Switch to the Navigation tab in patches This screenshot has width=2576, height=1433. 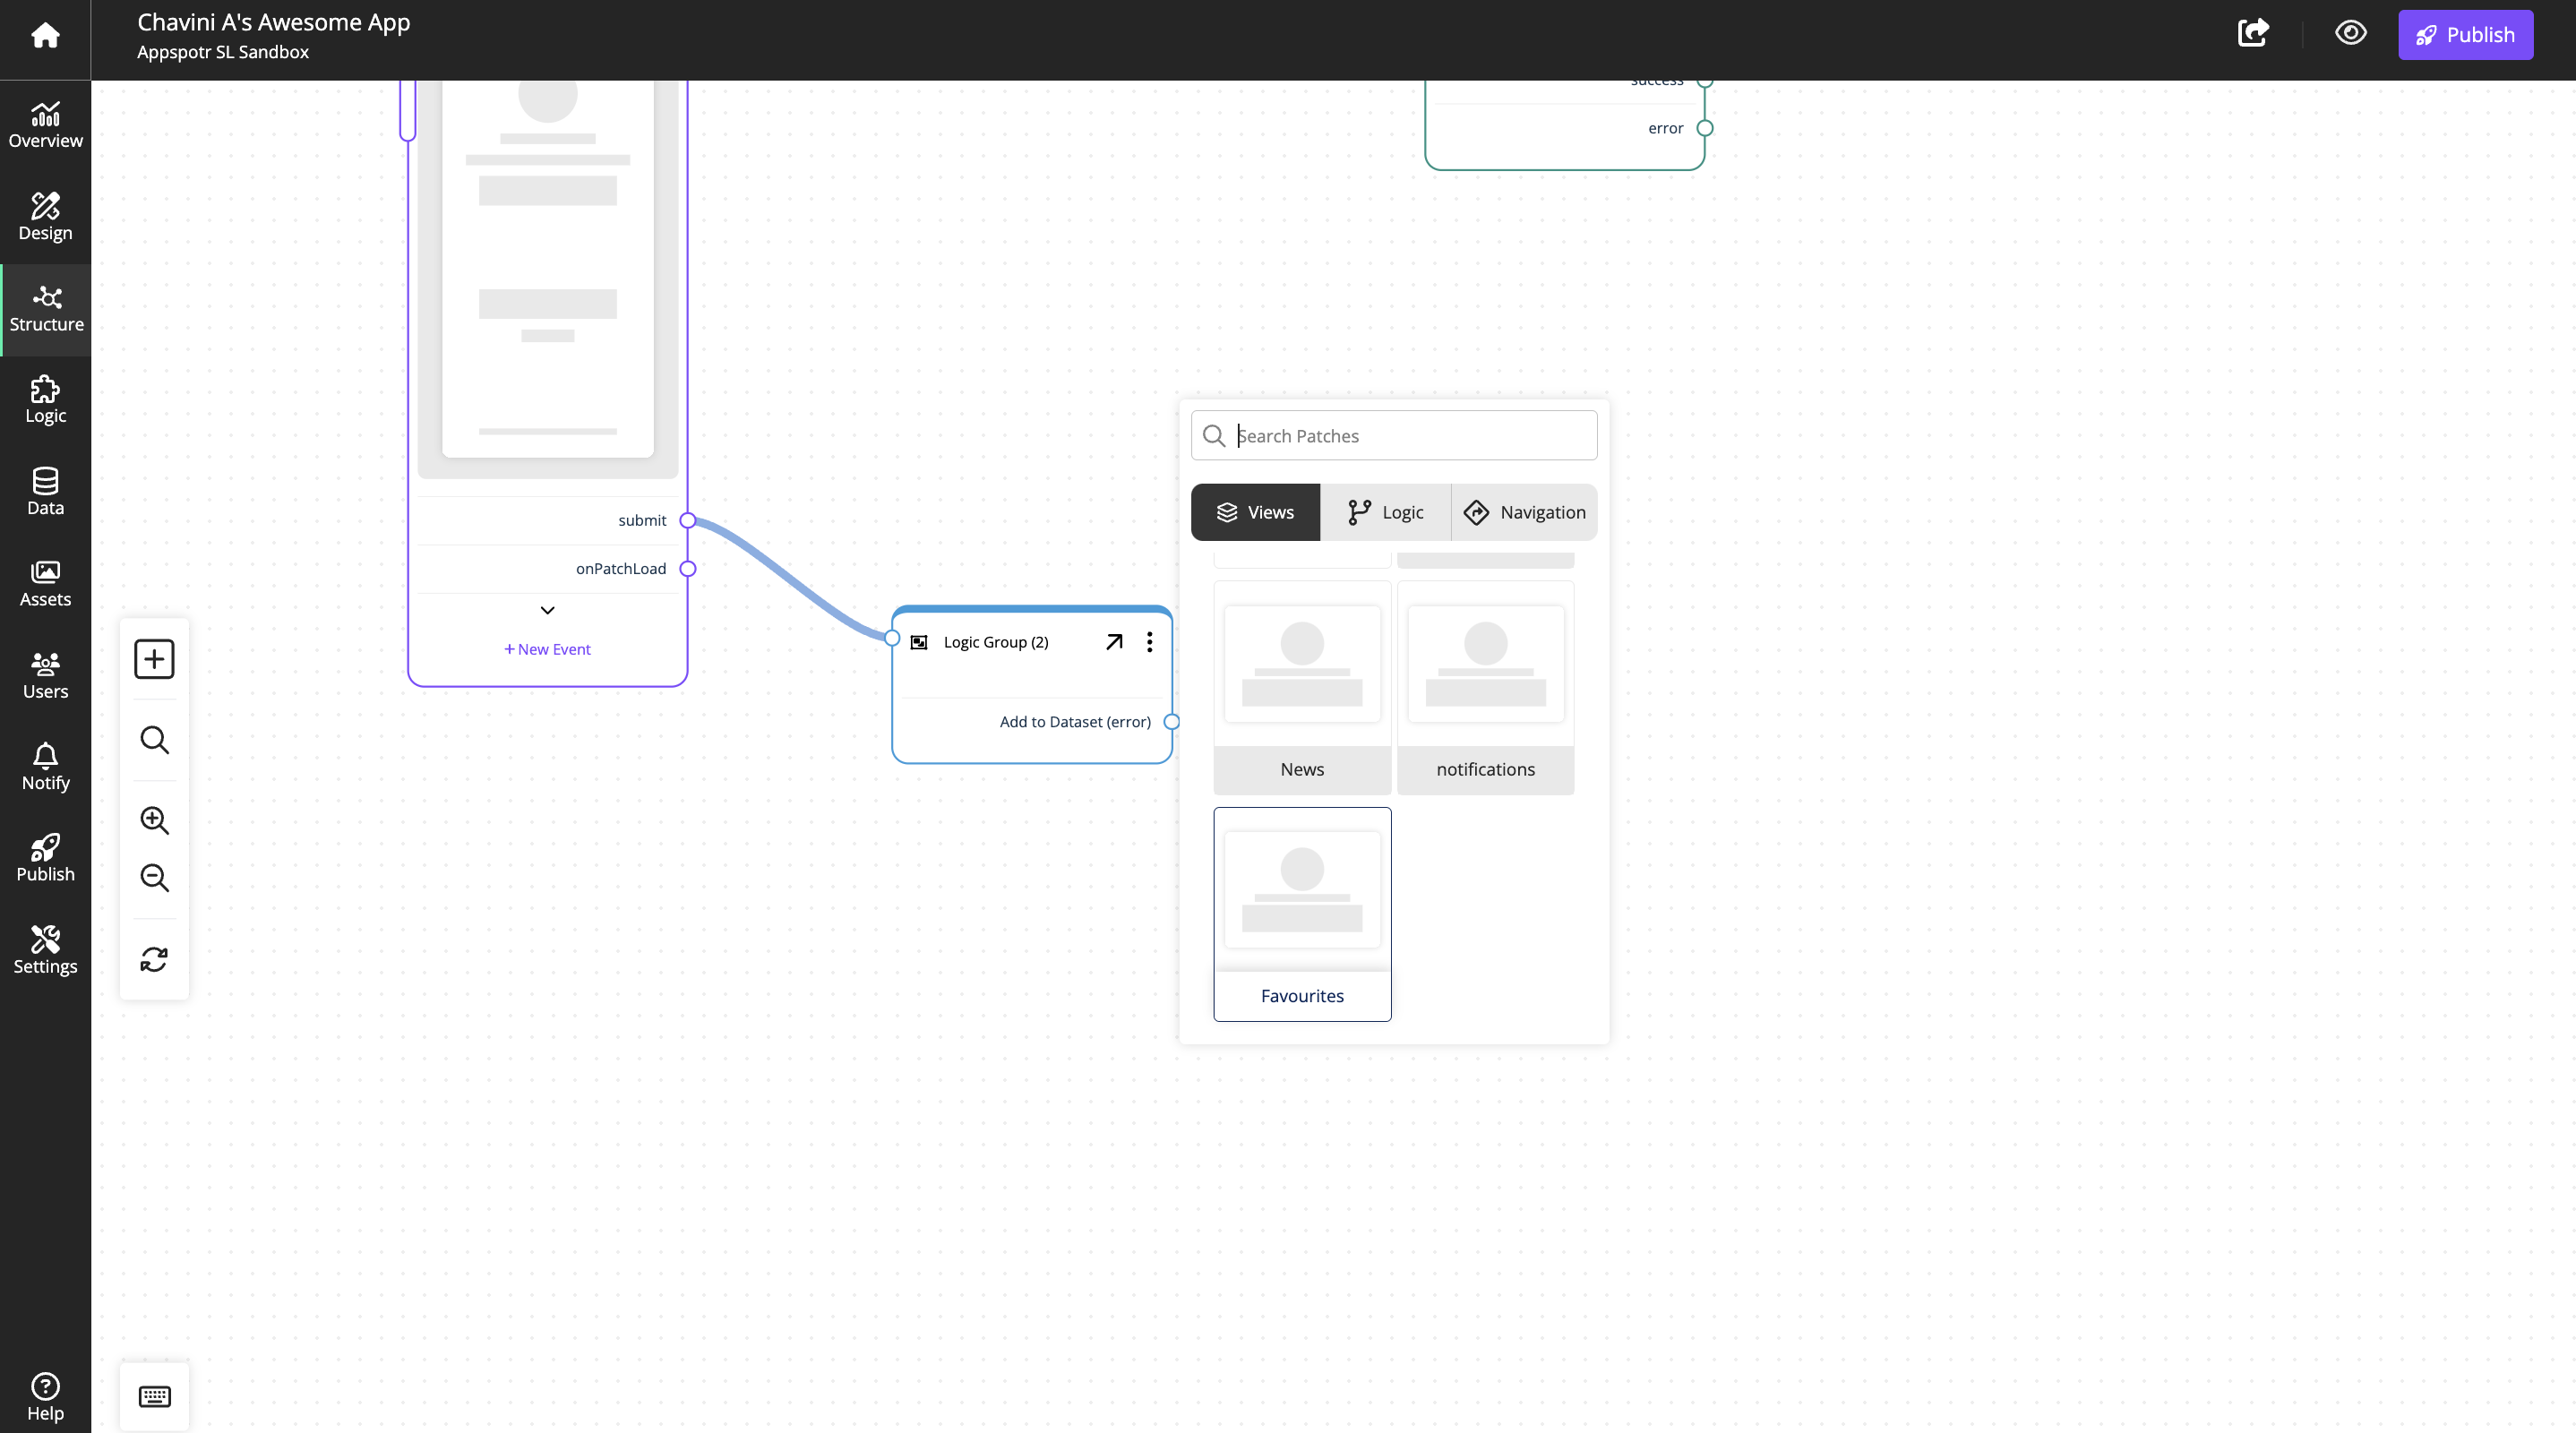coord(1523,511)
